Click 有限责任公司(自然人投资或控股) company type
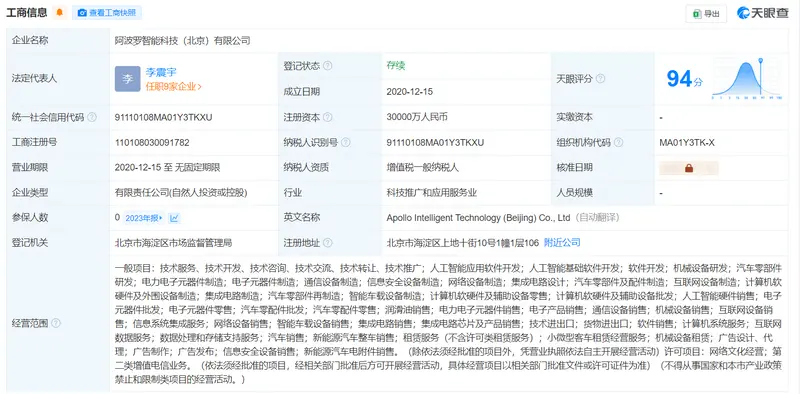The width and height of the screenshot is (800, 394). pos(181,193)
